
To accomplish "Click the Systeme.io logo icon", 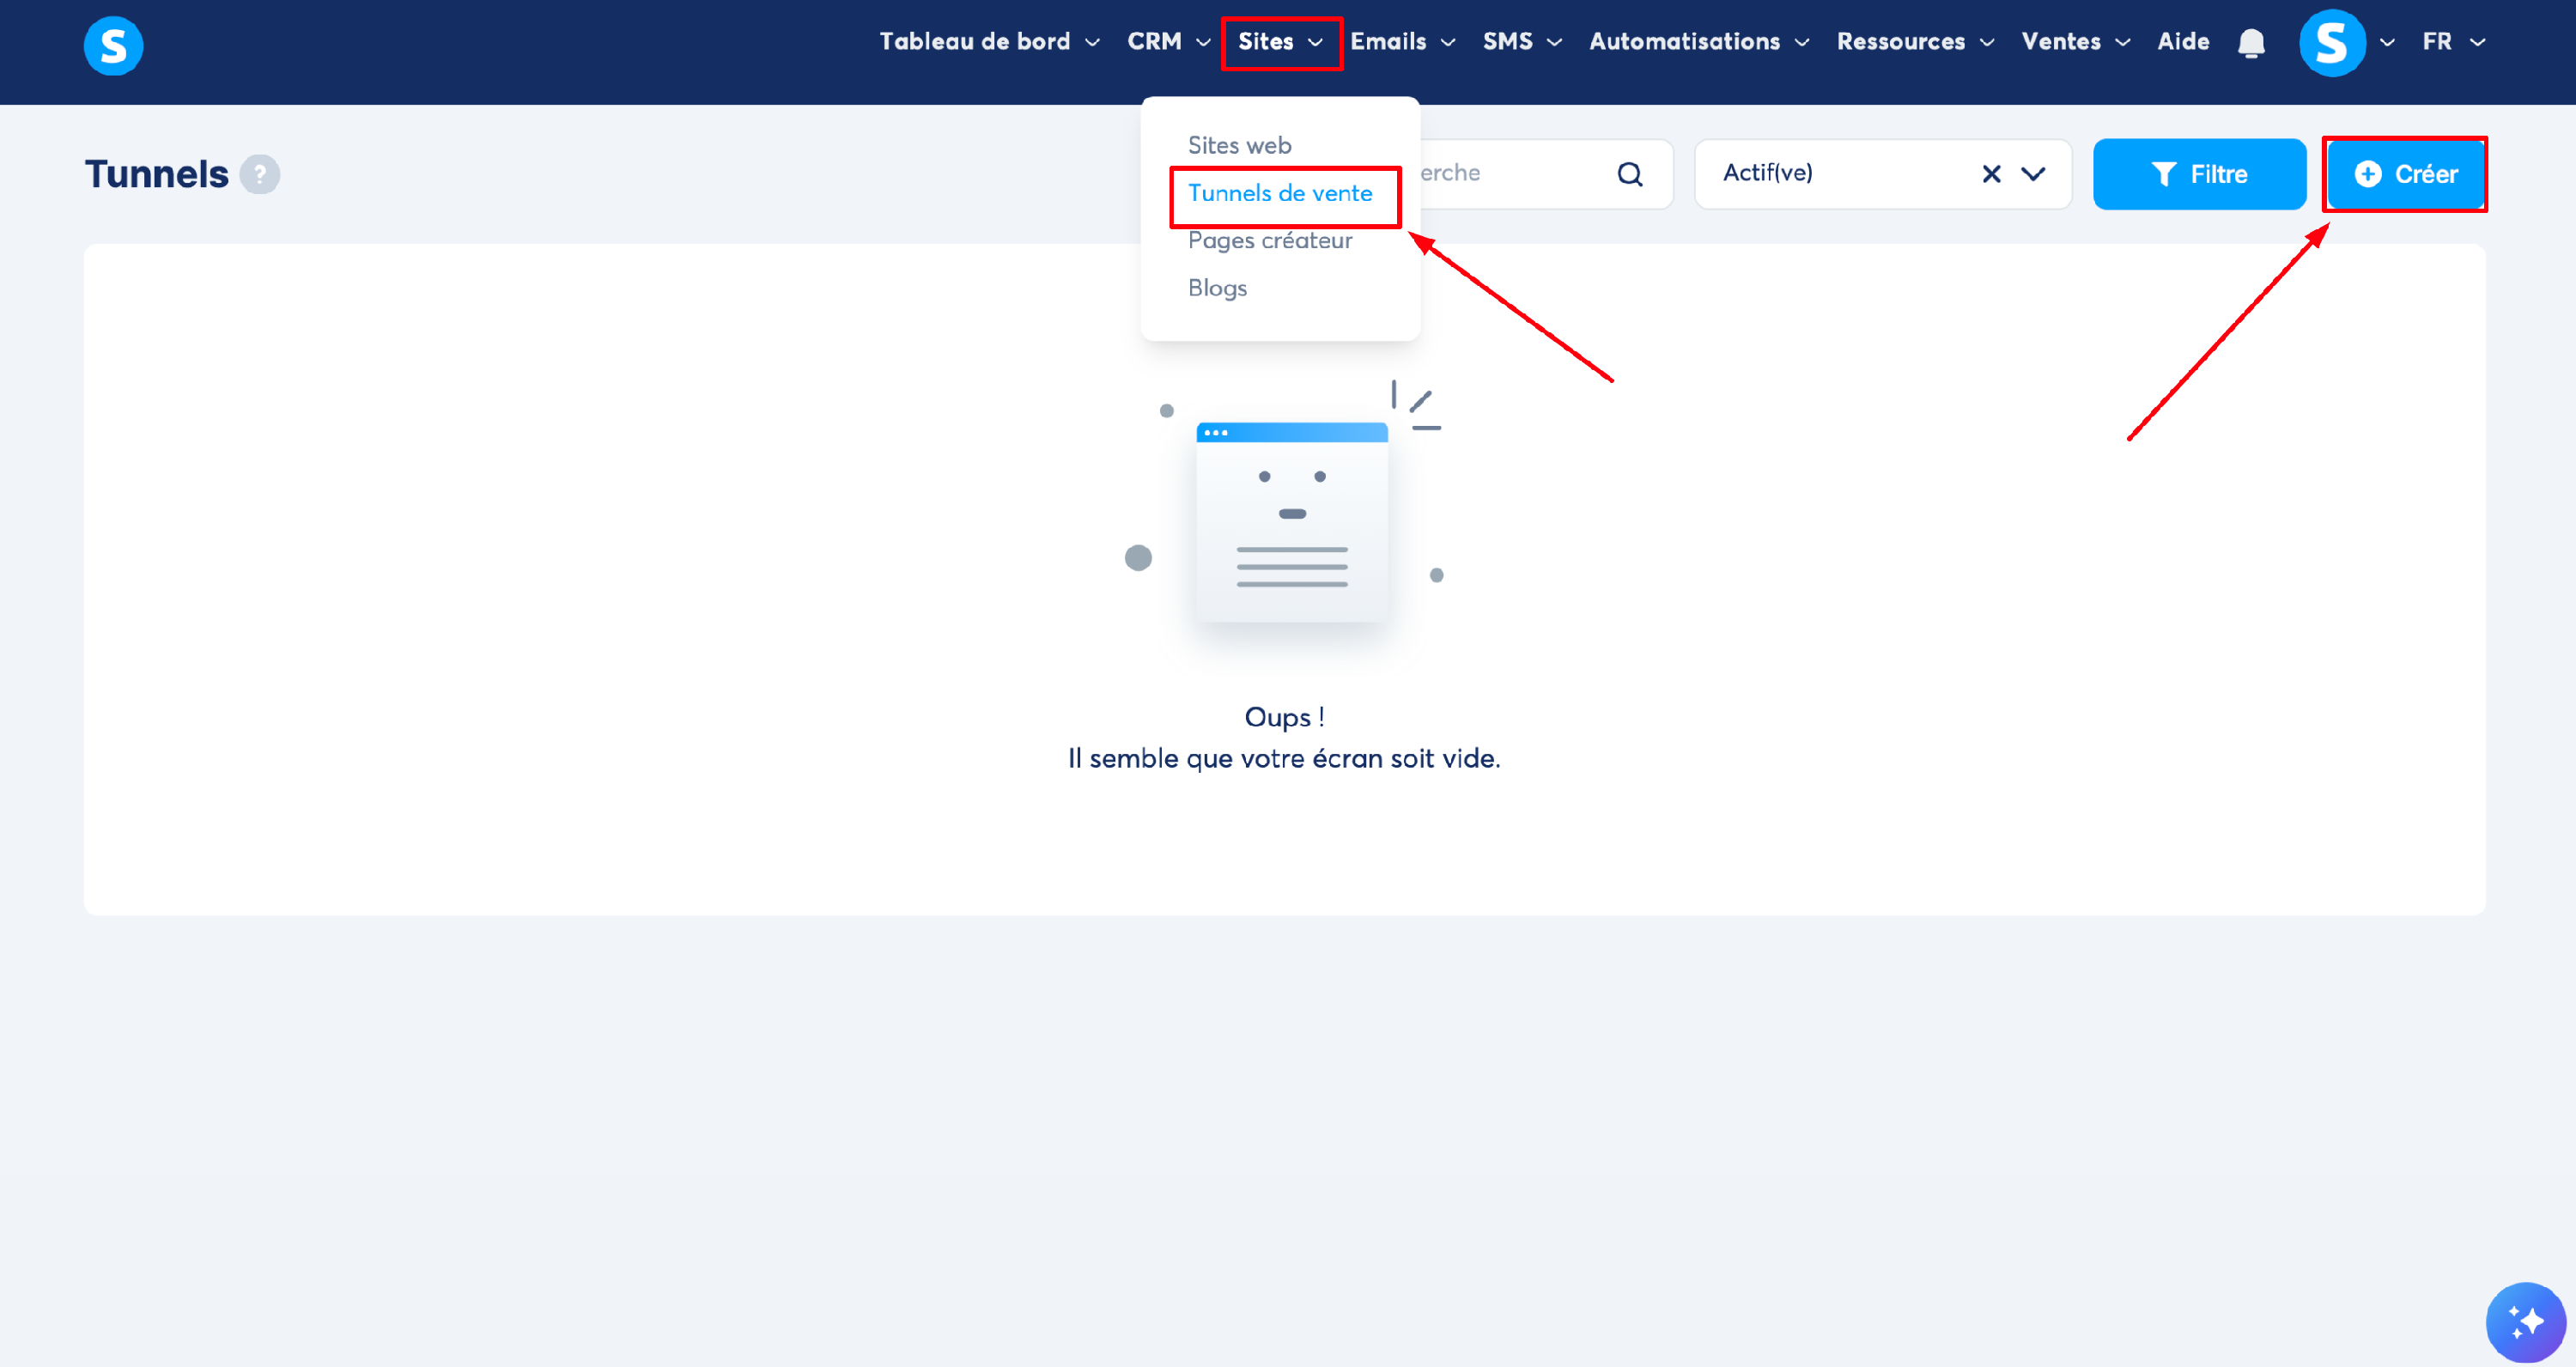I will (x=113, y=45).
